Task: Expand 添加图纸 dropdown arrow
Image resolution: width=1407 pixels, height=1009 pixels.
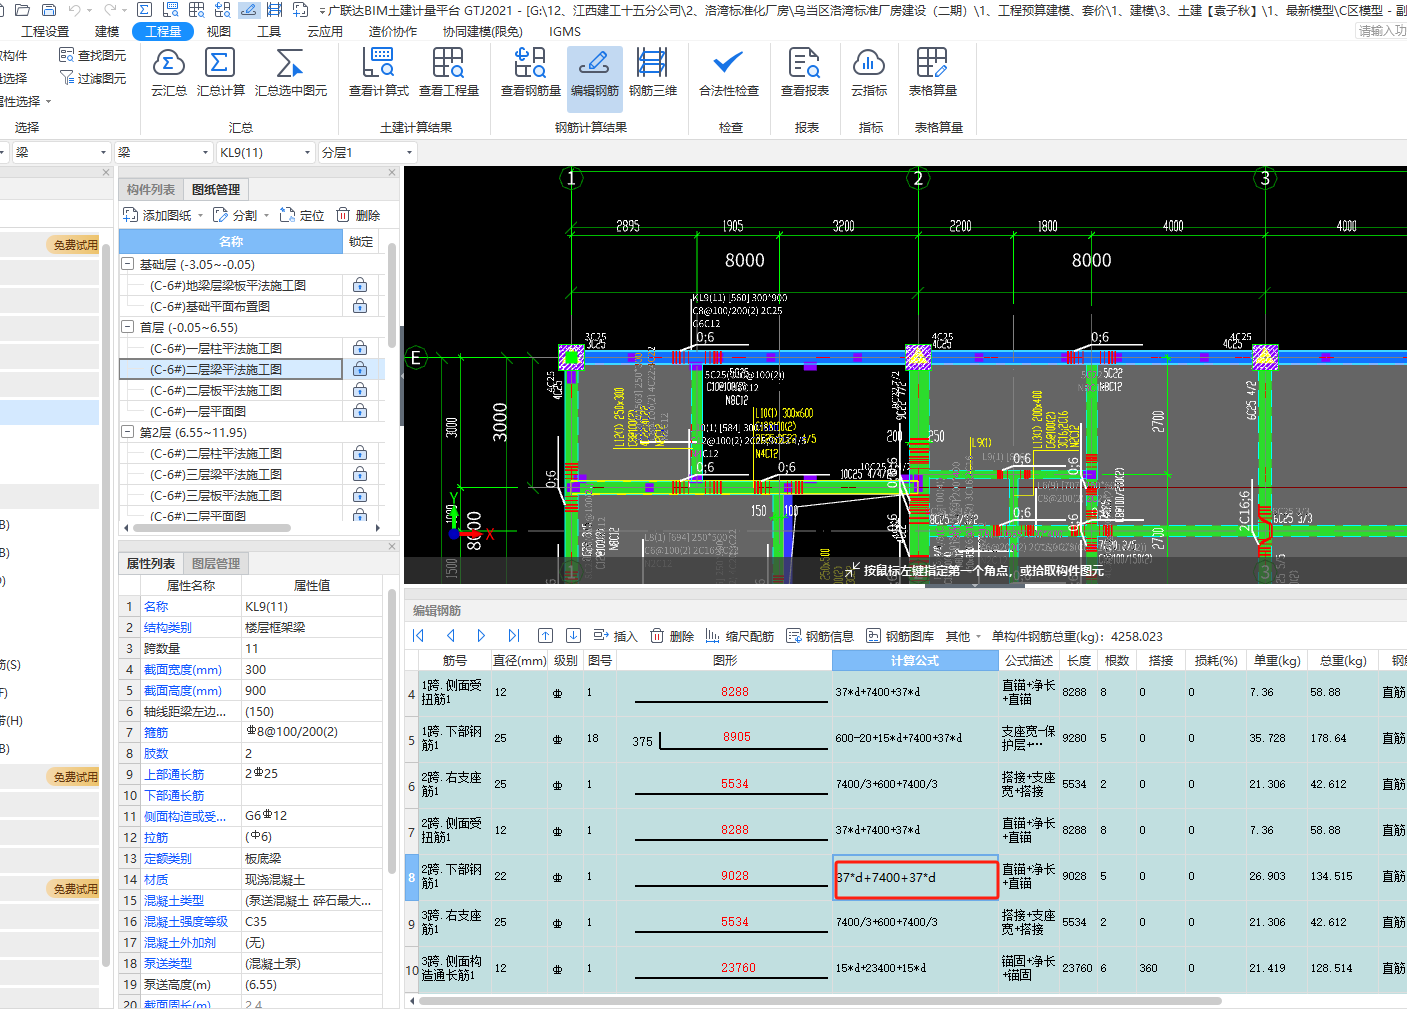Action: [200, 215]
